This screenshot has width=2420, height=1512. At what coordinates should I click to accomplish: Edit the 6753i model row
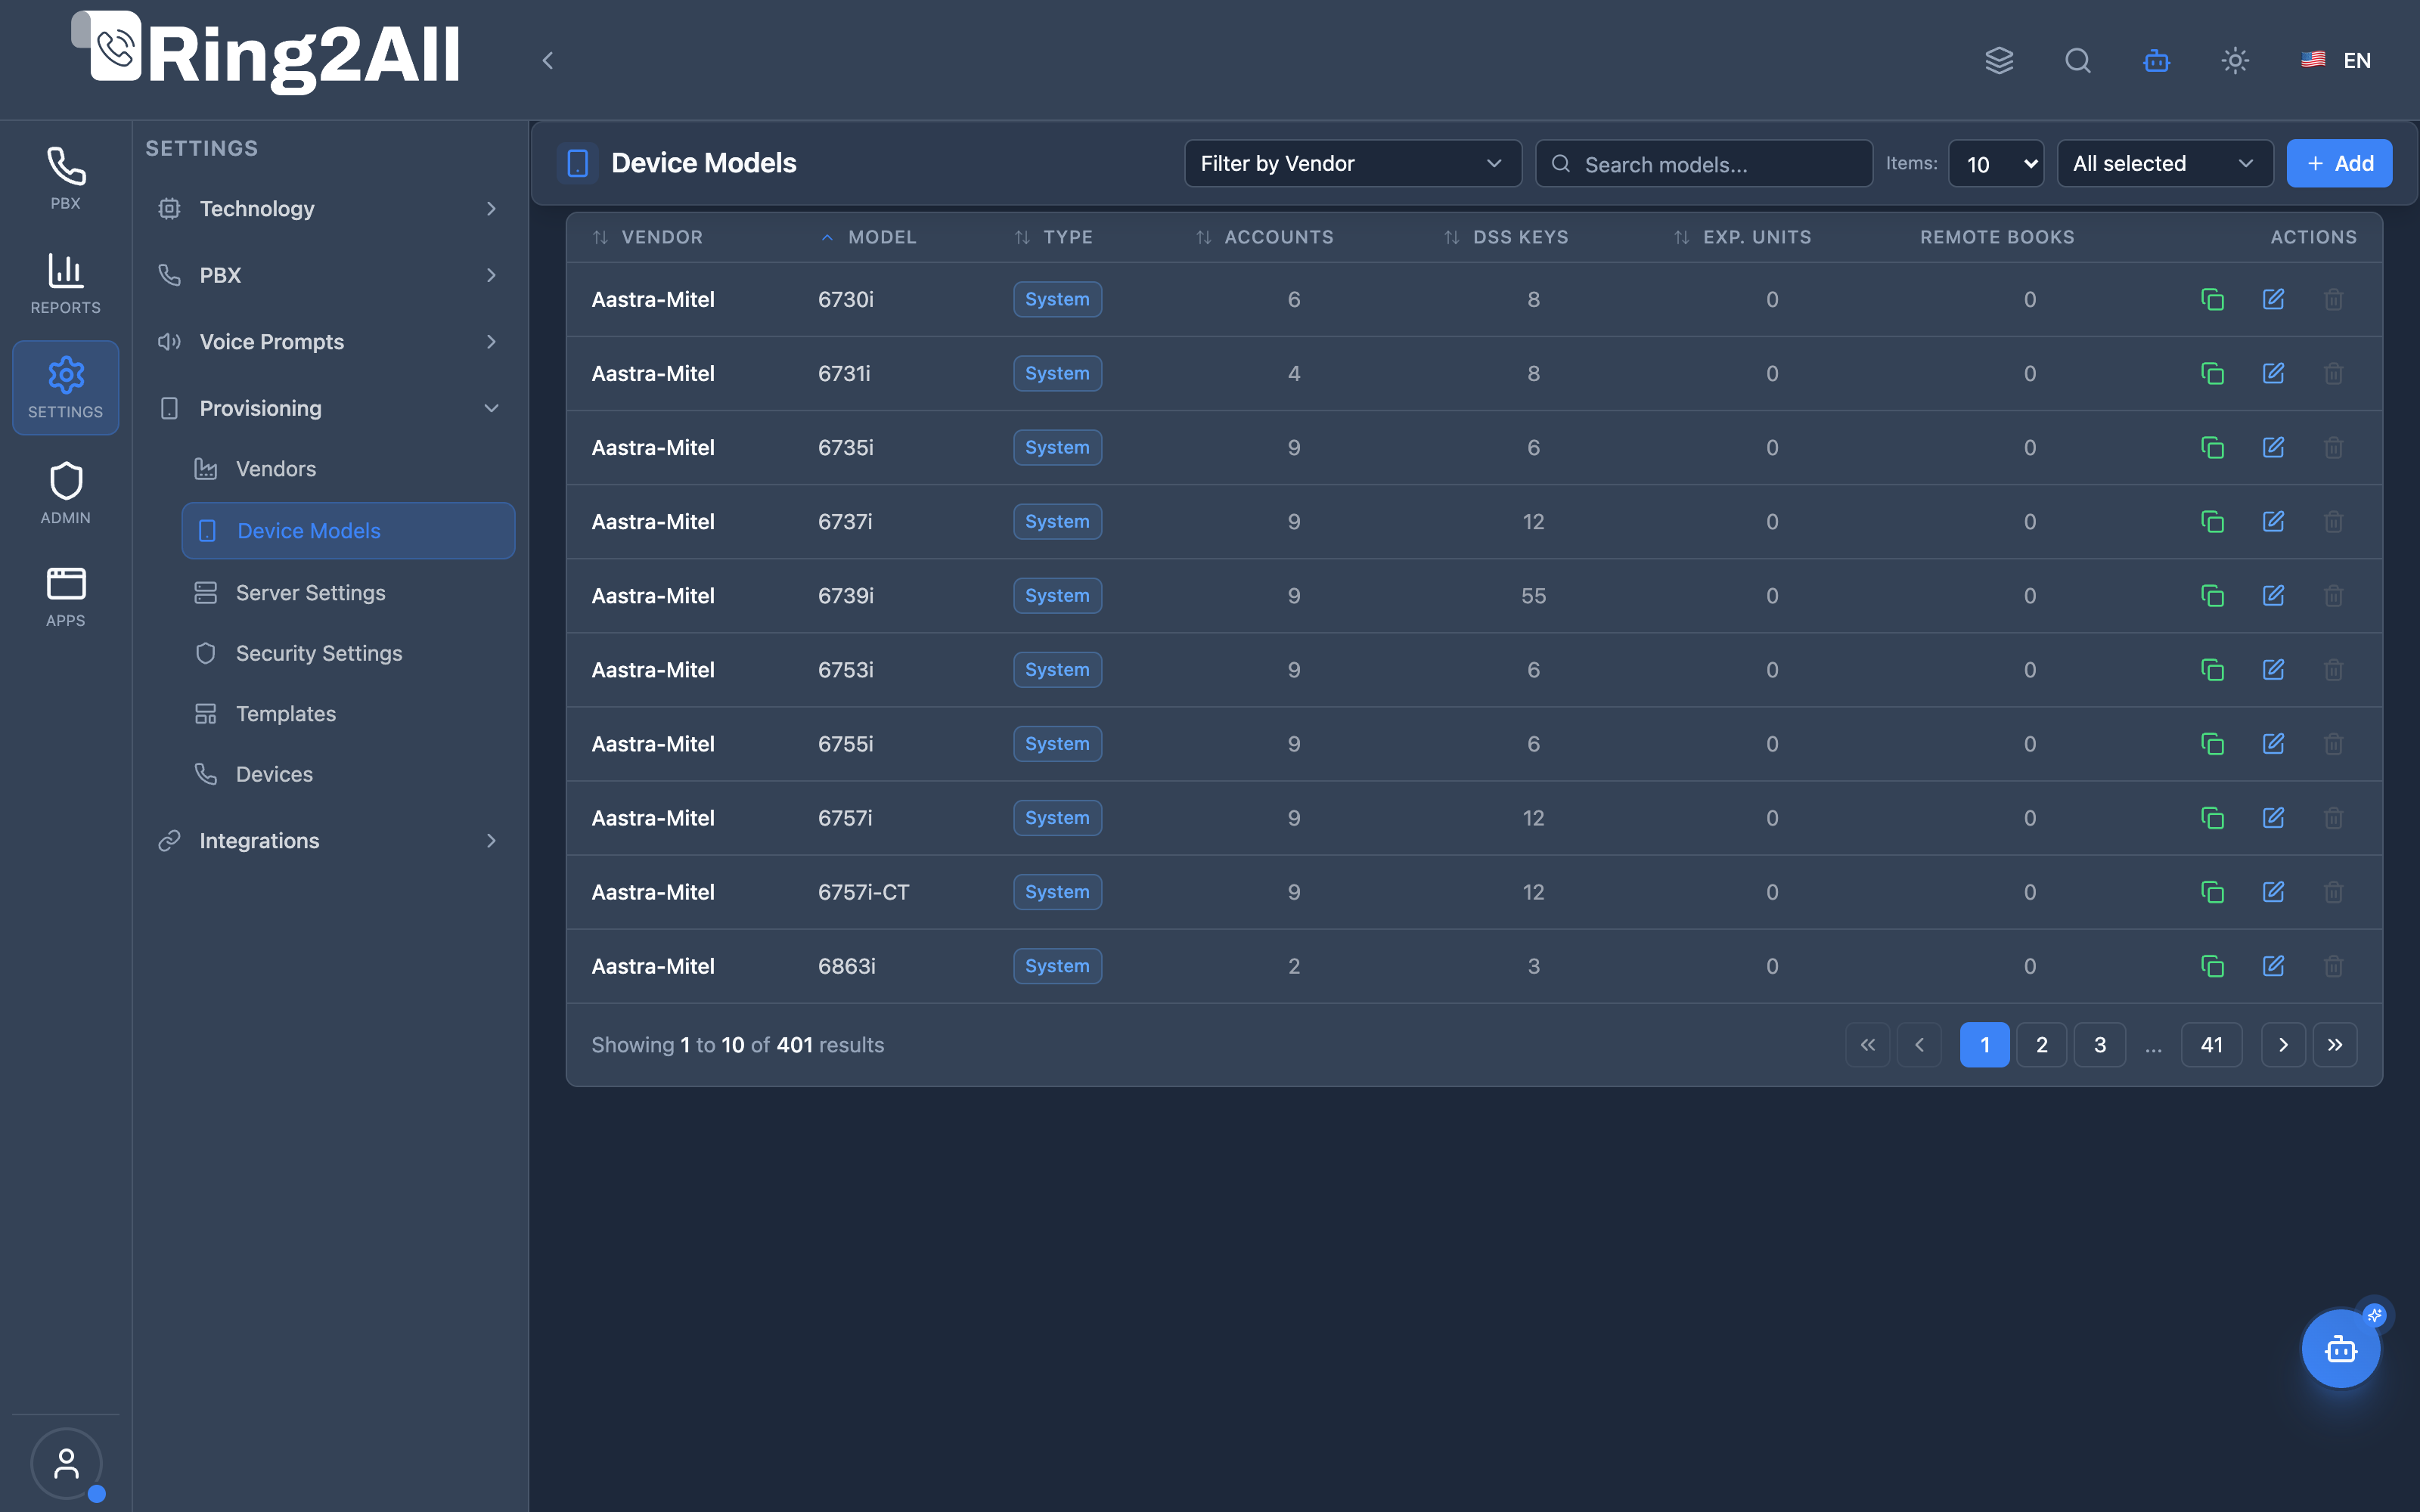point(2273,670)
